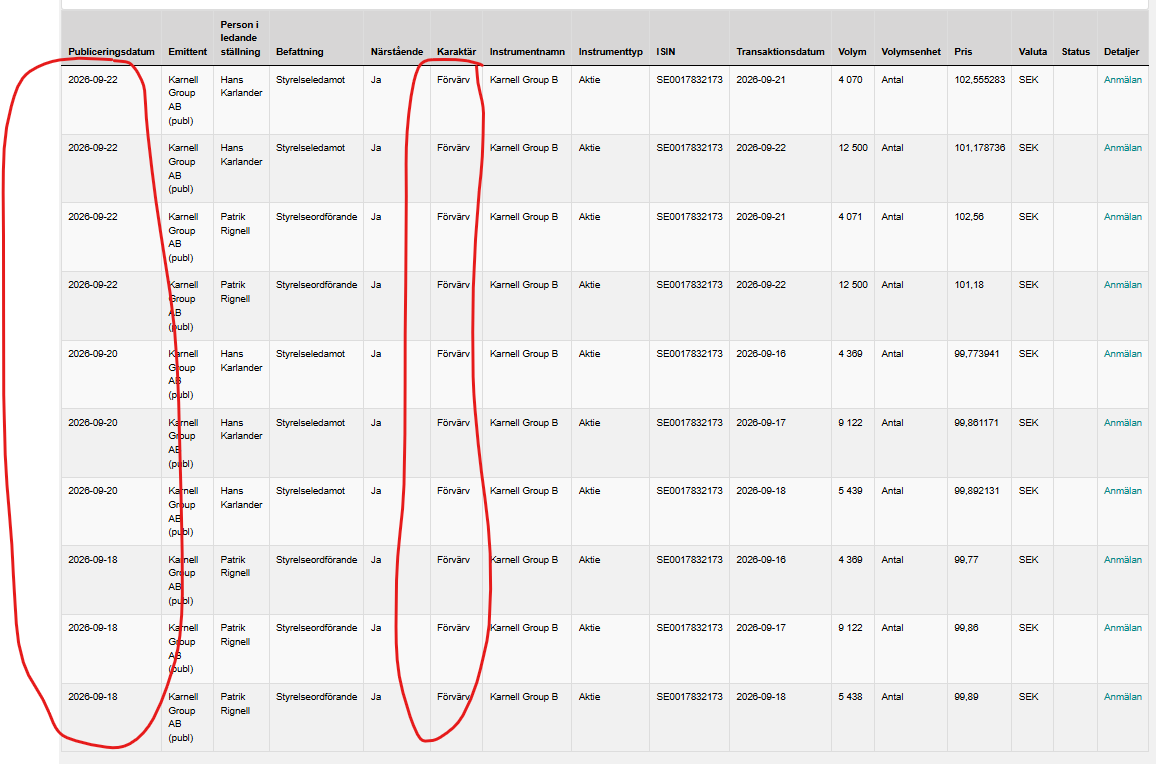Click transaction date 2026-09-21 in 4 070 row
The image size is (1156, 764).
761,80
